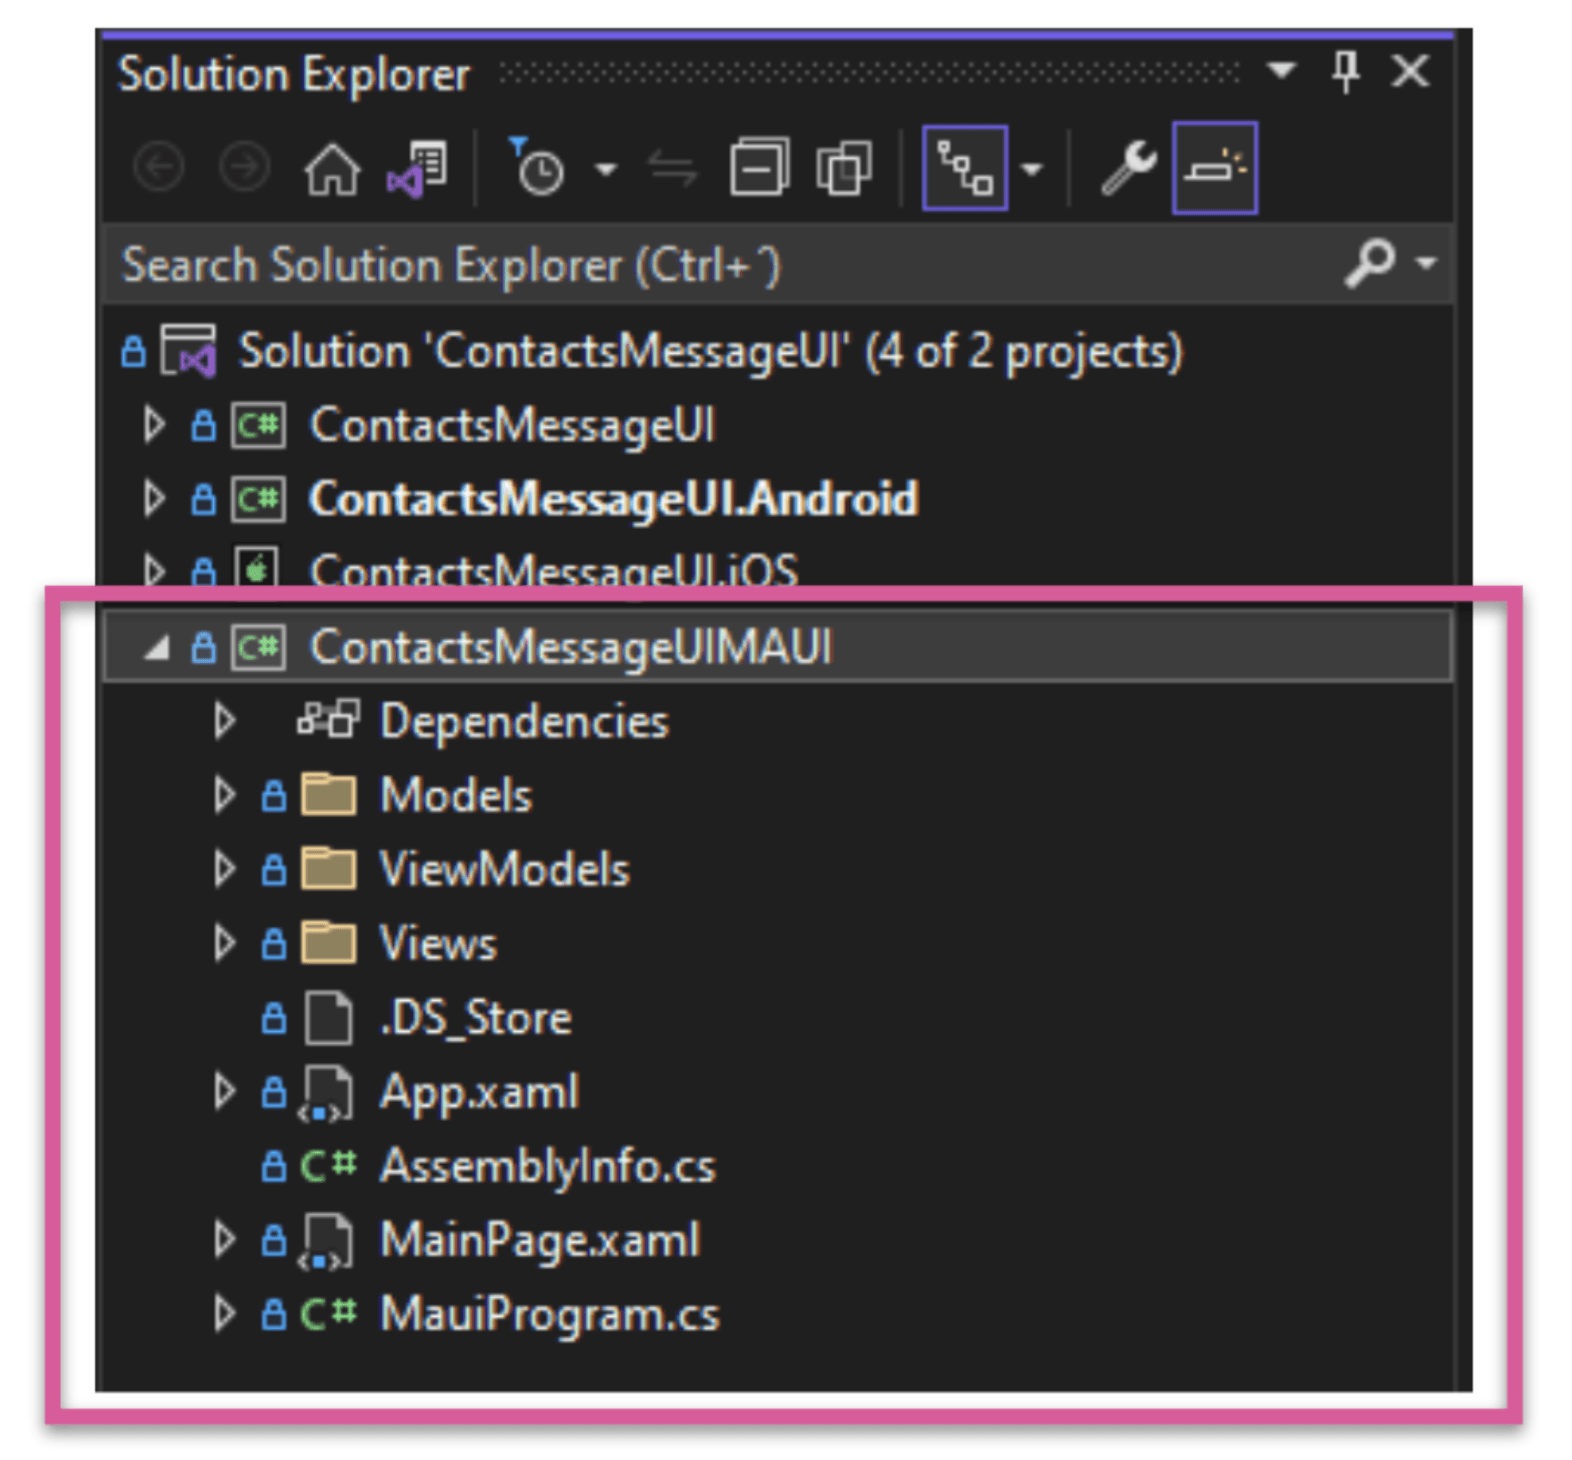Click App.xaml file icon
Image resolution: width=1572 pixels, height=1460 pixels.
pos(327,1093)
